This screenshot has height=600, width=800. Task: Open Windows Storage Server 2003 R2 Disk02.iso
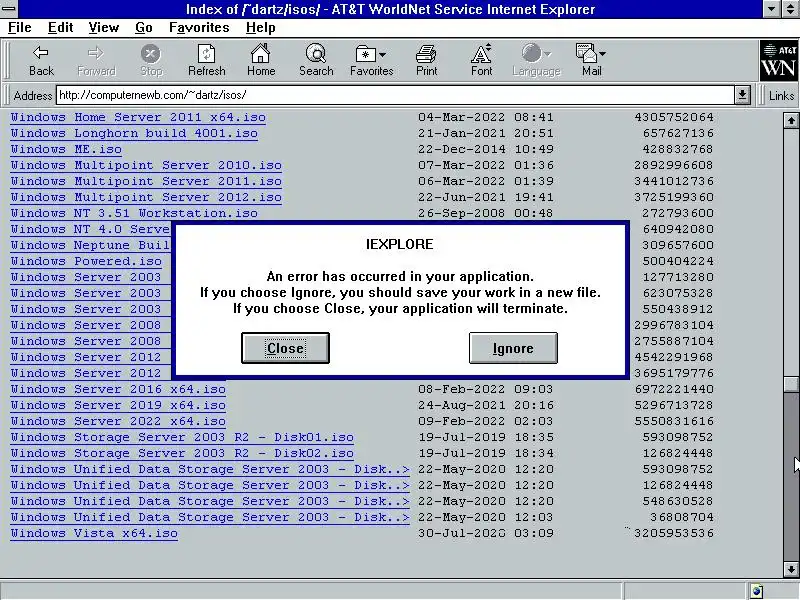(x=182, y=453)
